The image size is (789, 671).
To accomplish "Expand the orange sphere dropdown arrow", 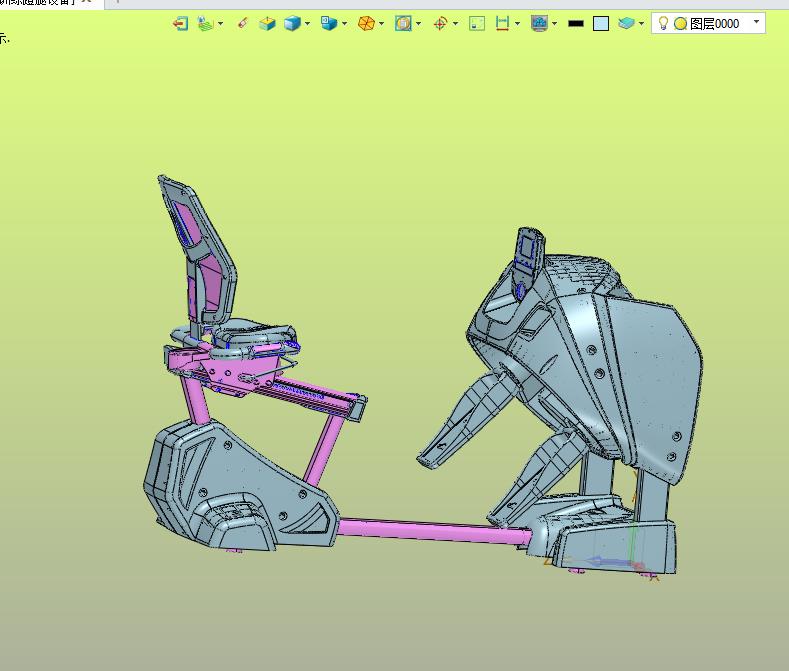I will tap(381, 24).
